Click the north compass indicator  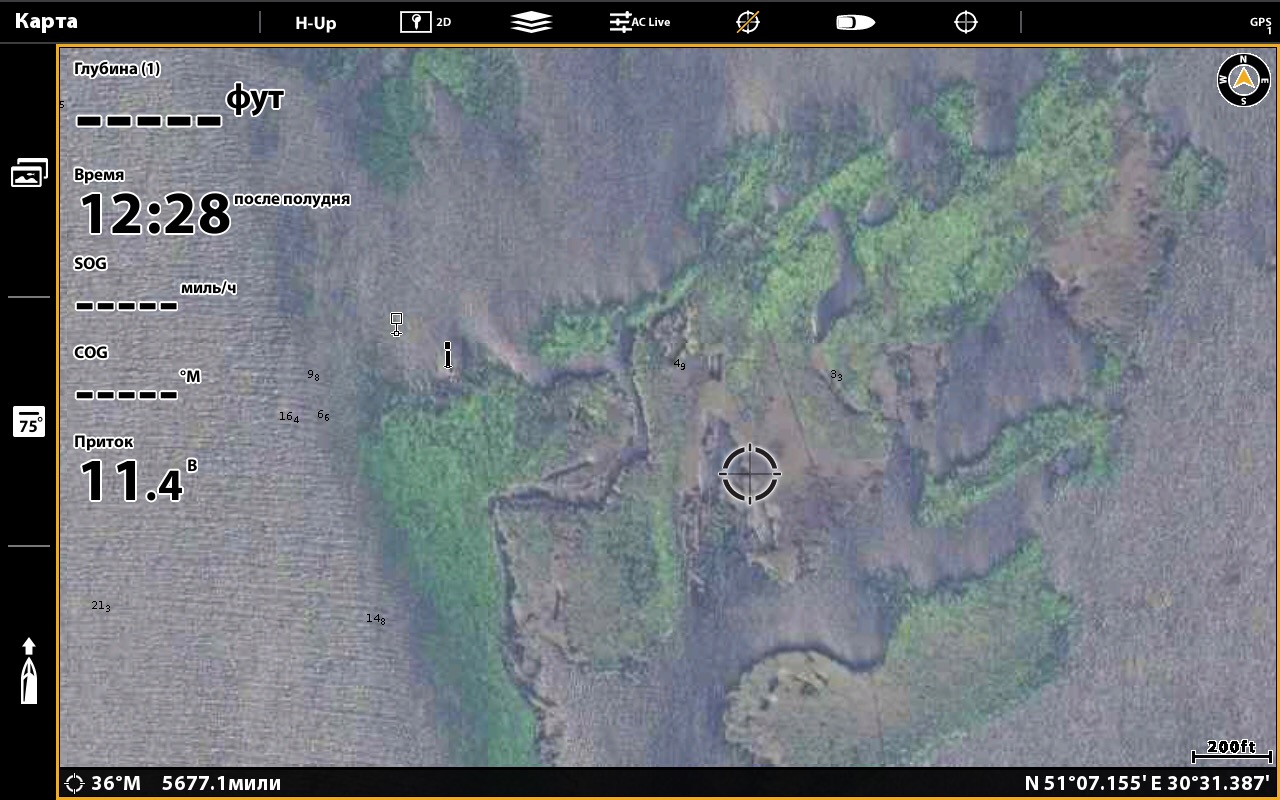(x=1243, y=80)
